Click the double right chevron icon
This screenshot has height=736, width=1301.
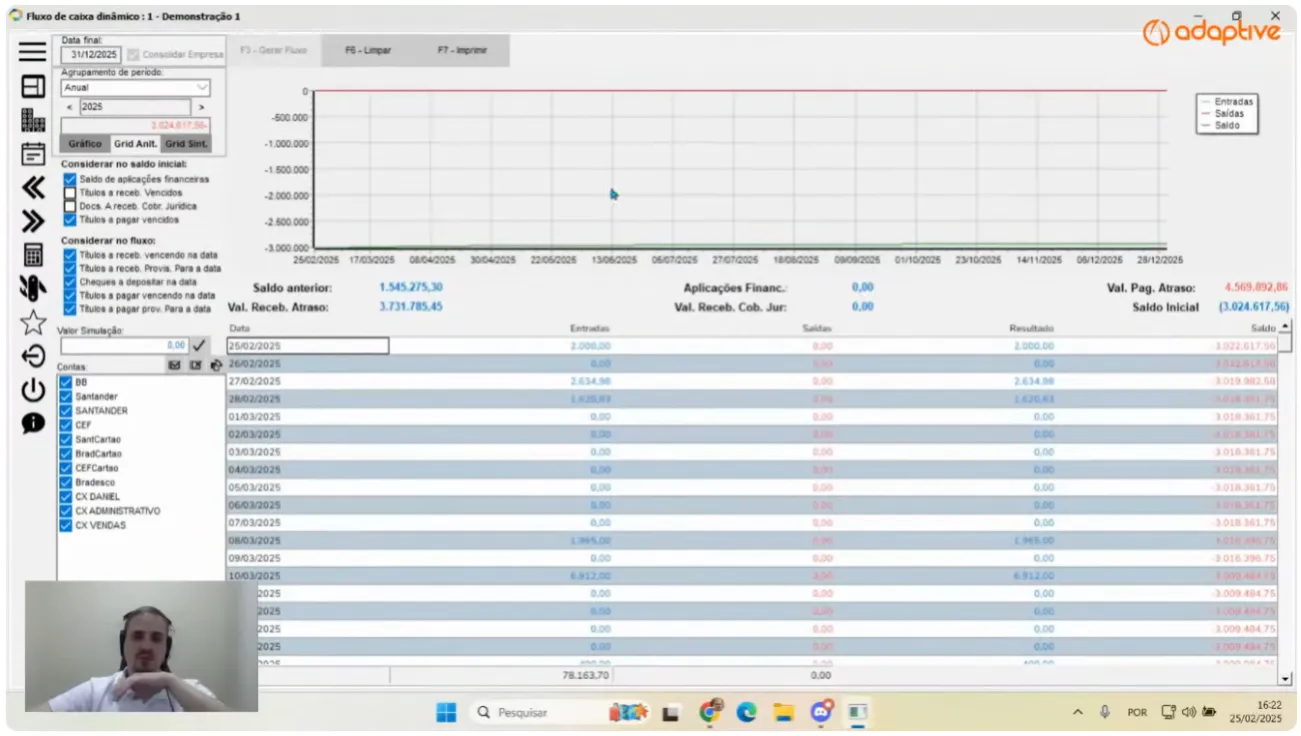point(32,220)
